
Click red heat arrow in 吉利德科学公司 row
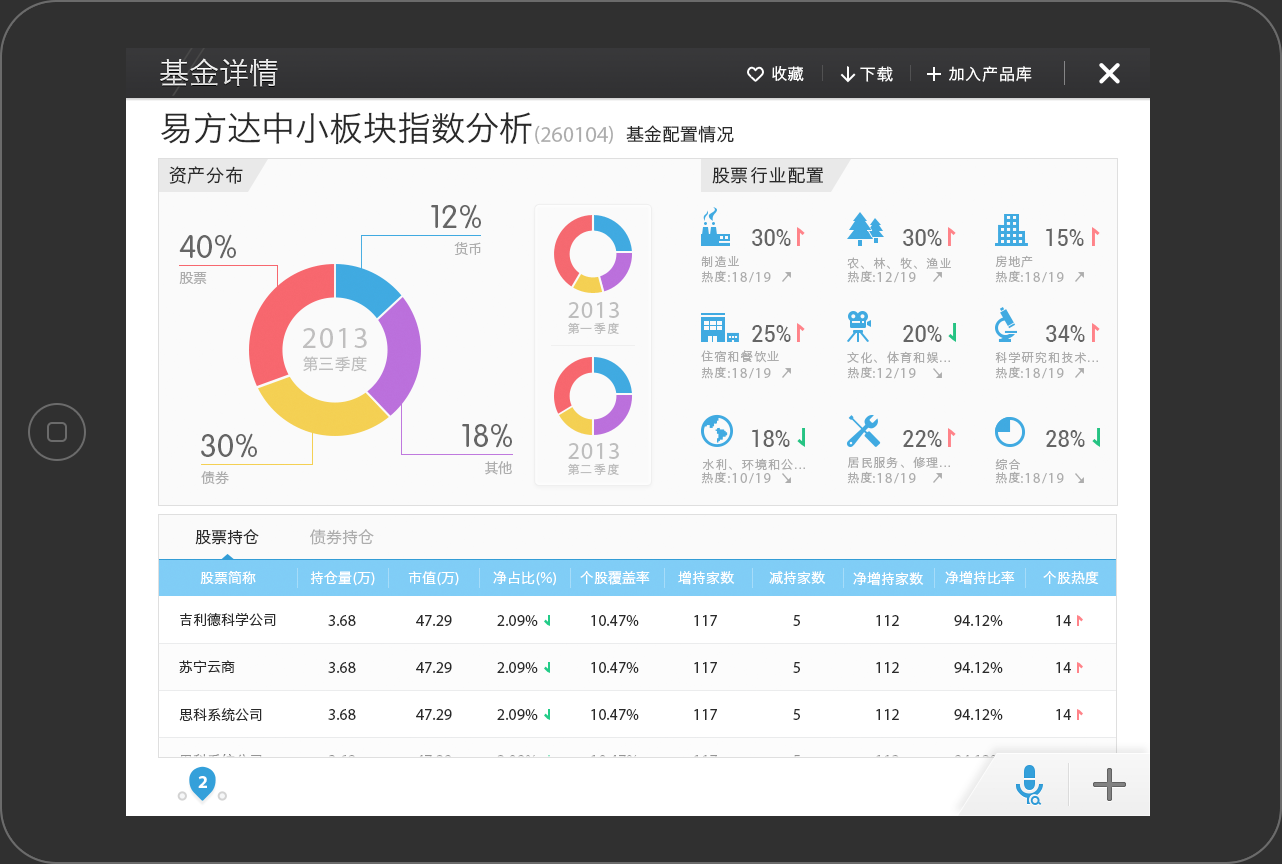coord(1079,621)
